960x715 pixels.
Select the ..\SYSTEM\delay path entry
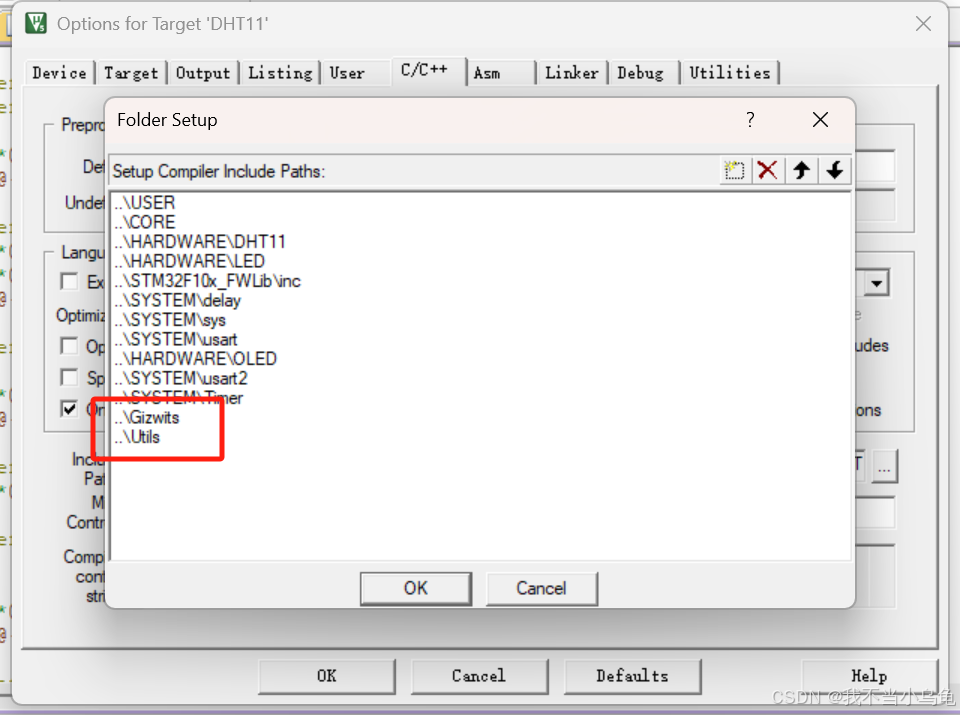pyautogui.click(x=177, y=300)
